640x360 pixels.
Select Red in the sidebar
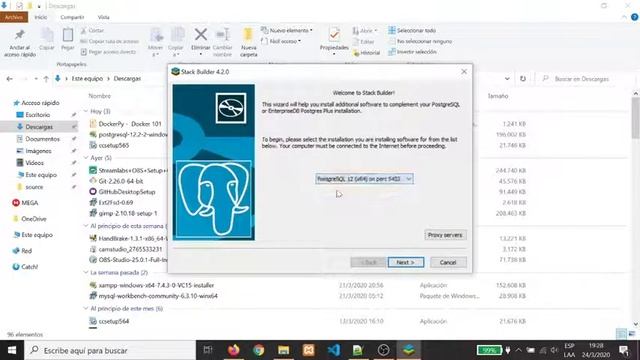[x=22, y=251]
